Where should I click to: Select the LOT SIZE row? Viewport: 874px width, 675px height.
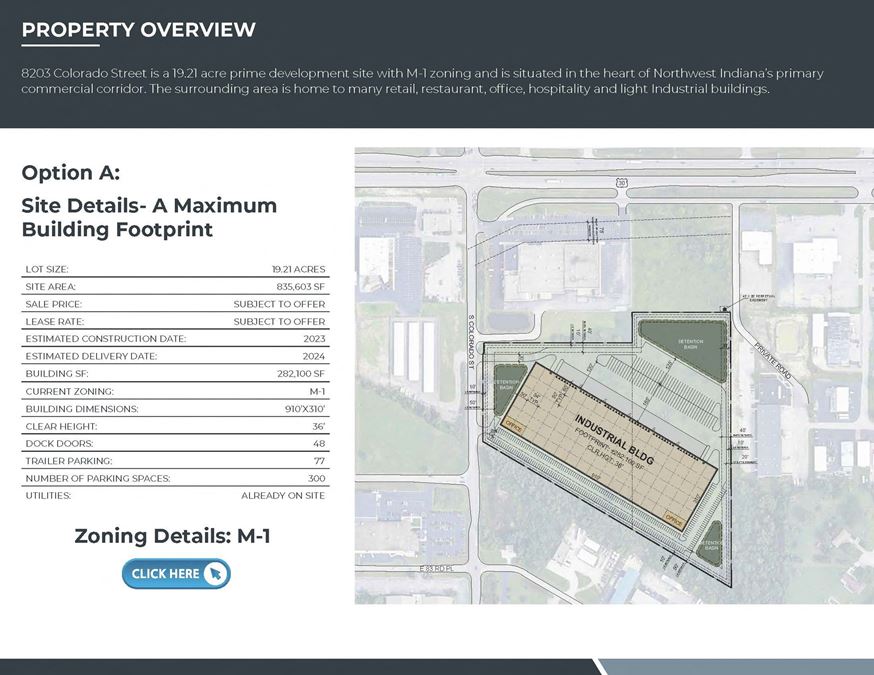pyautogui.click(x=175, y=269)
